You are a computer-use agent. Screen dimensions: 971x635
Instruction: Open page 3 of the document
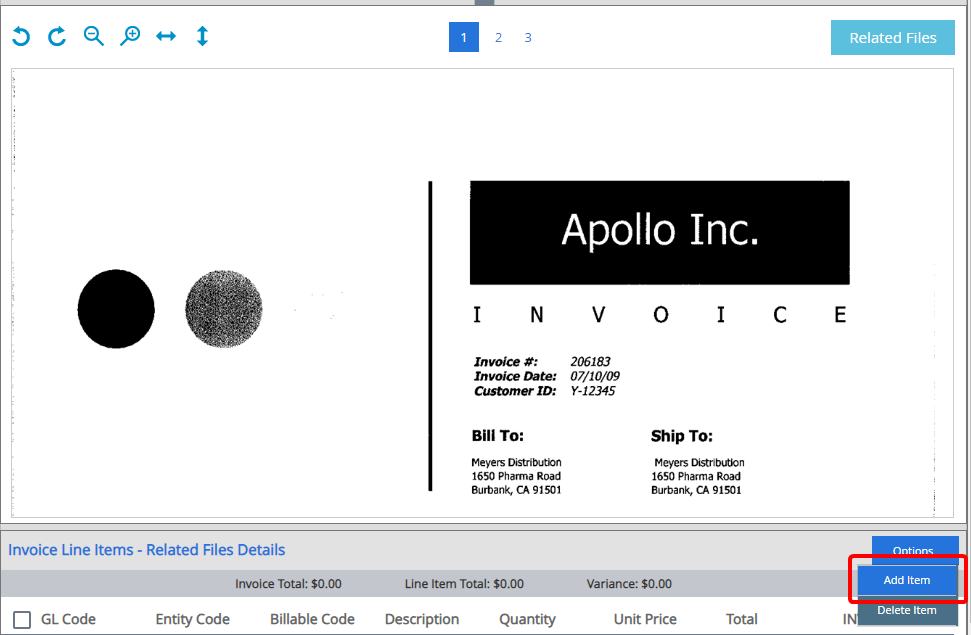(528, 38)
